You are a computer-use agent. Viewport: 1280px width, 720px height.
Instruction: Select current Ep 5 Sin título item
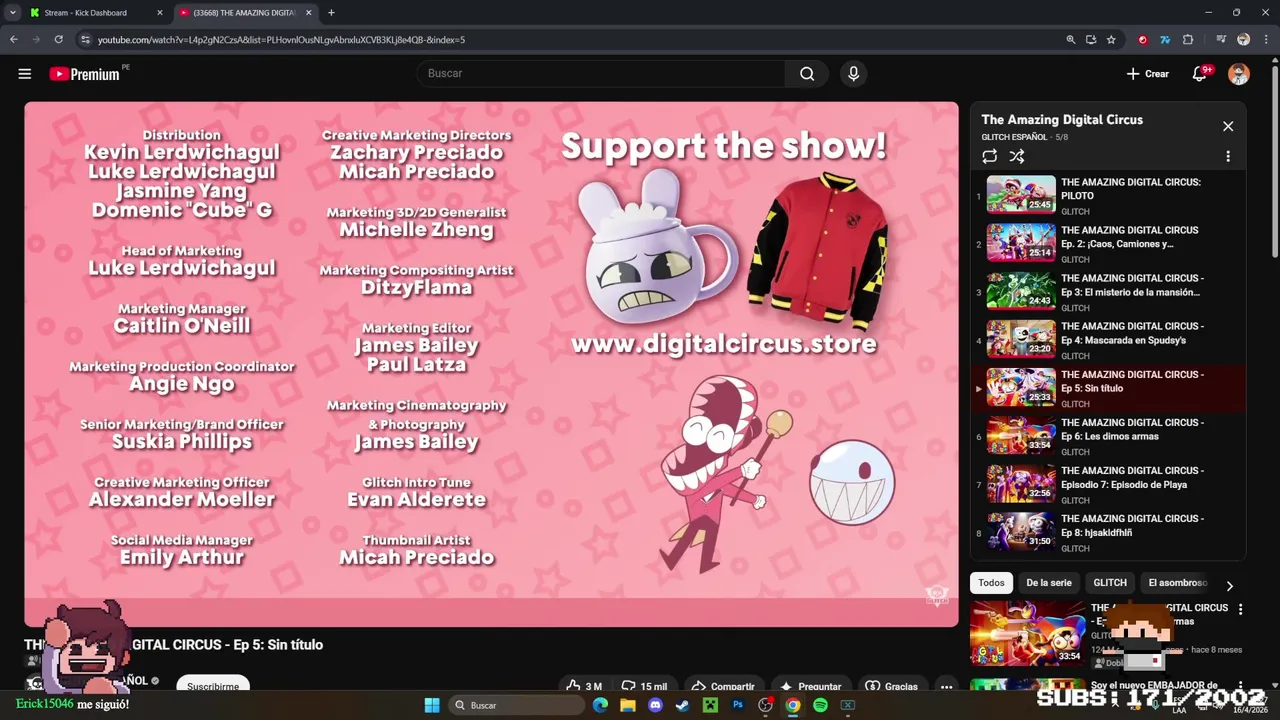point(1107,388)
